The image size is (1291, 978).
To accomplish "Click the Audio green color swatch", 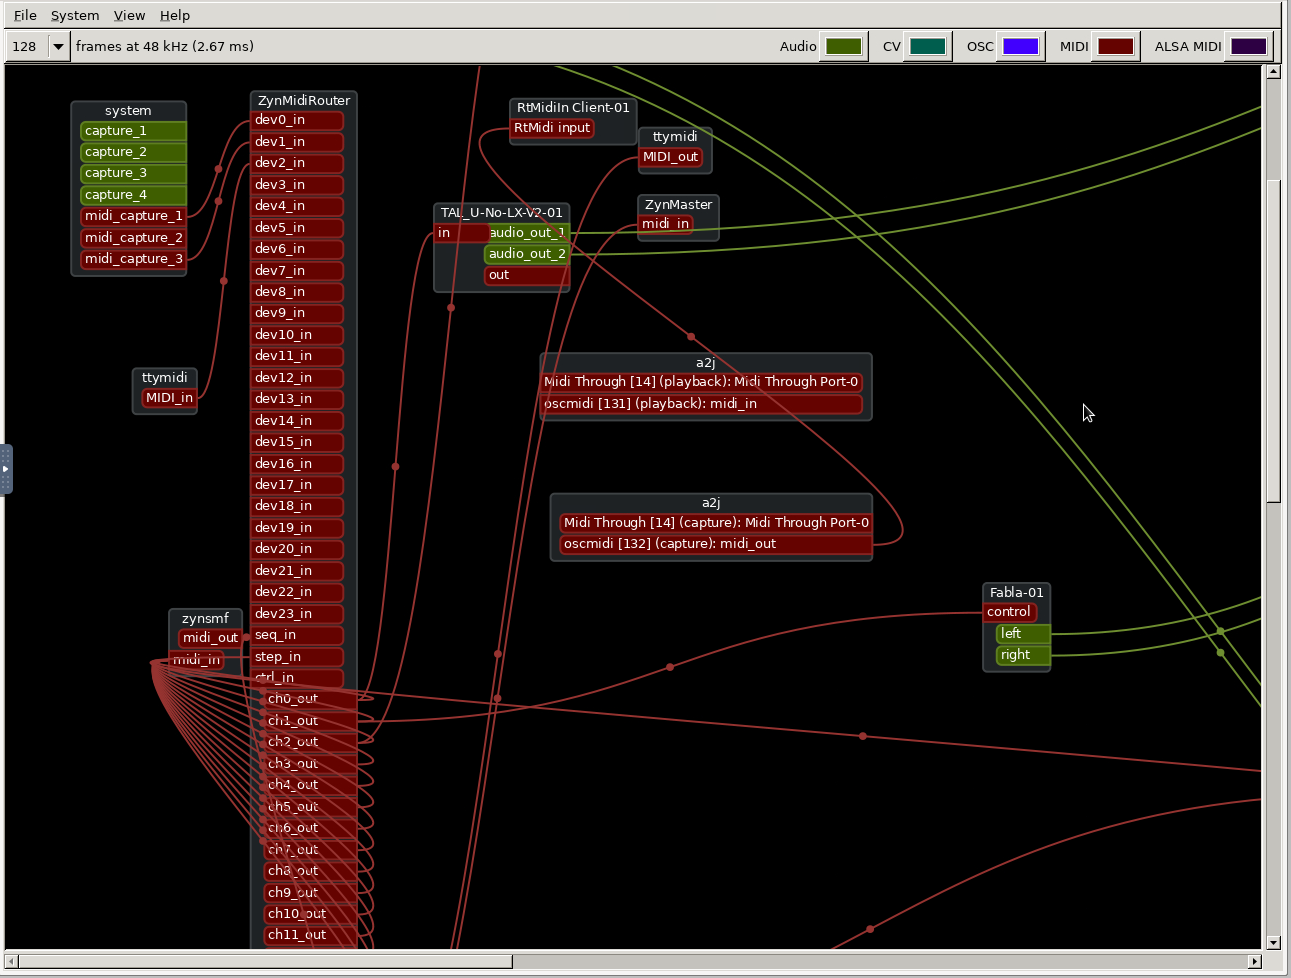I will coord(843,46).
